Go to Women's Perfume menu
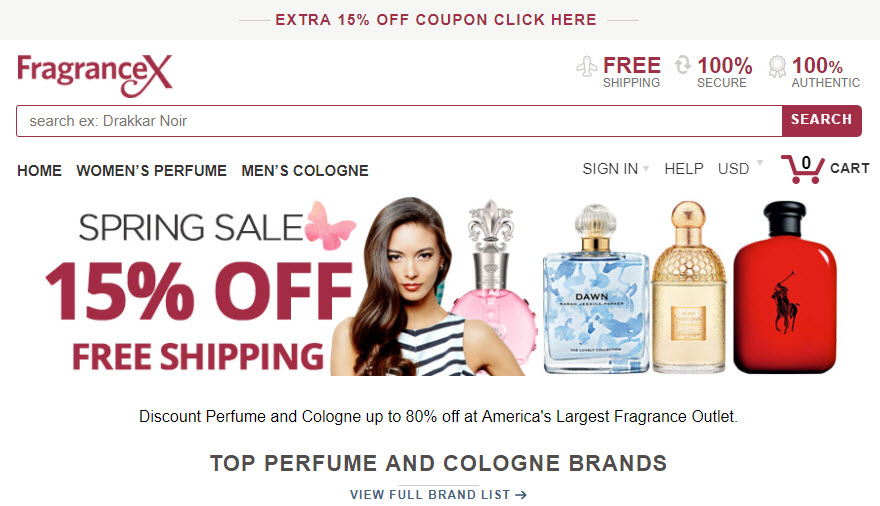The image size is (880, 506). pos(152,171)
